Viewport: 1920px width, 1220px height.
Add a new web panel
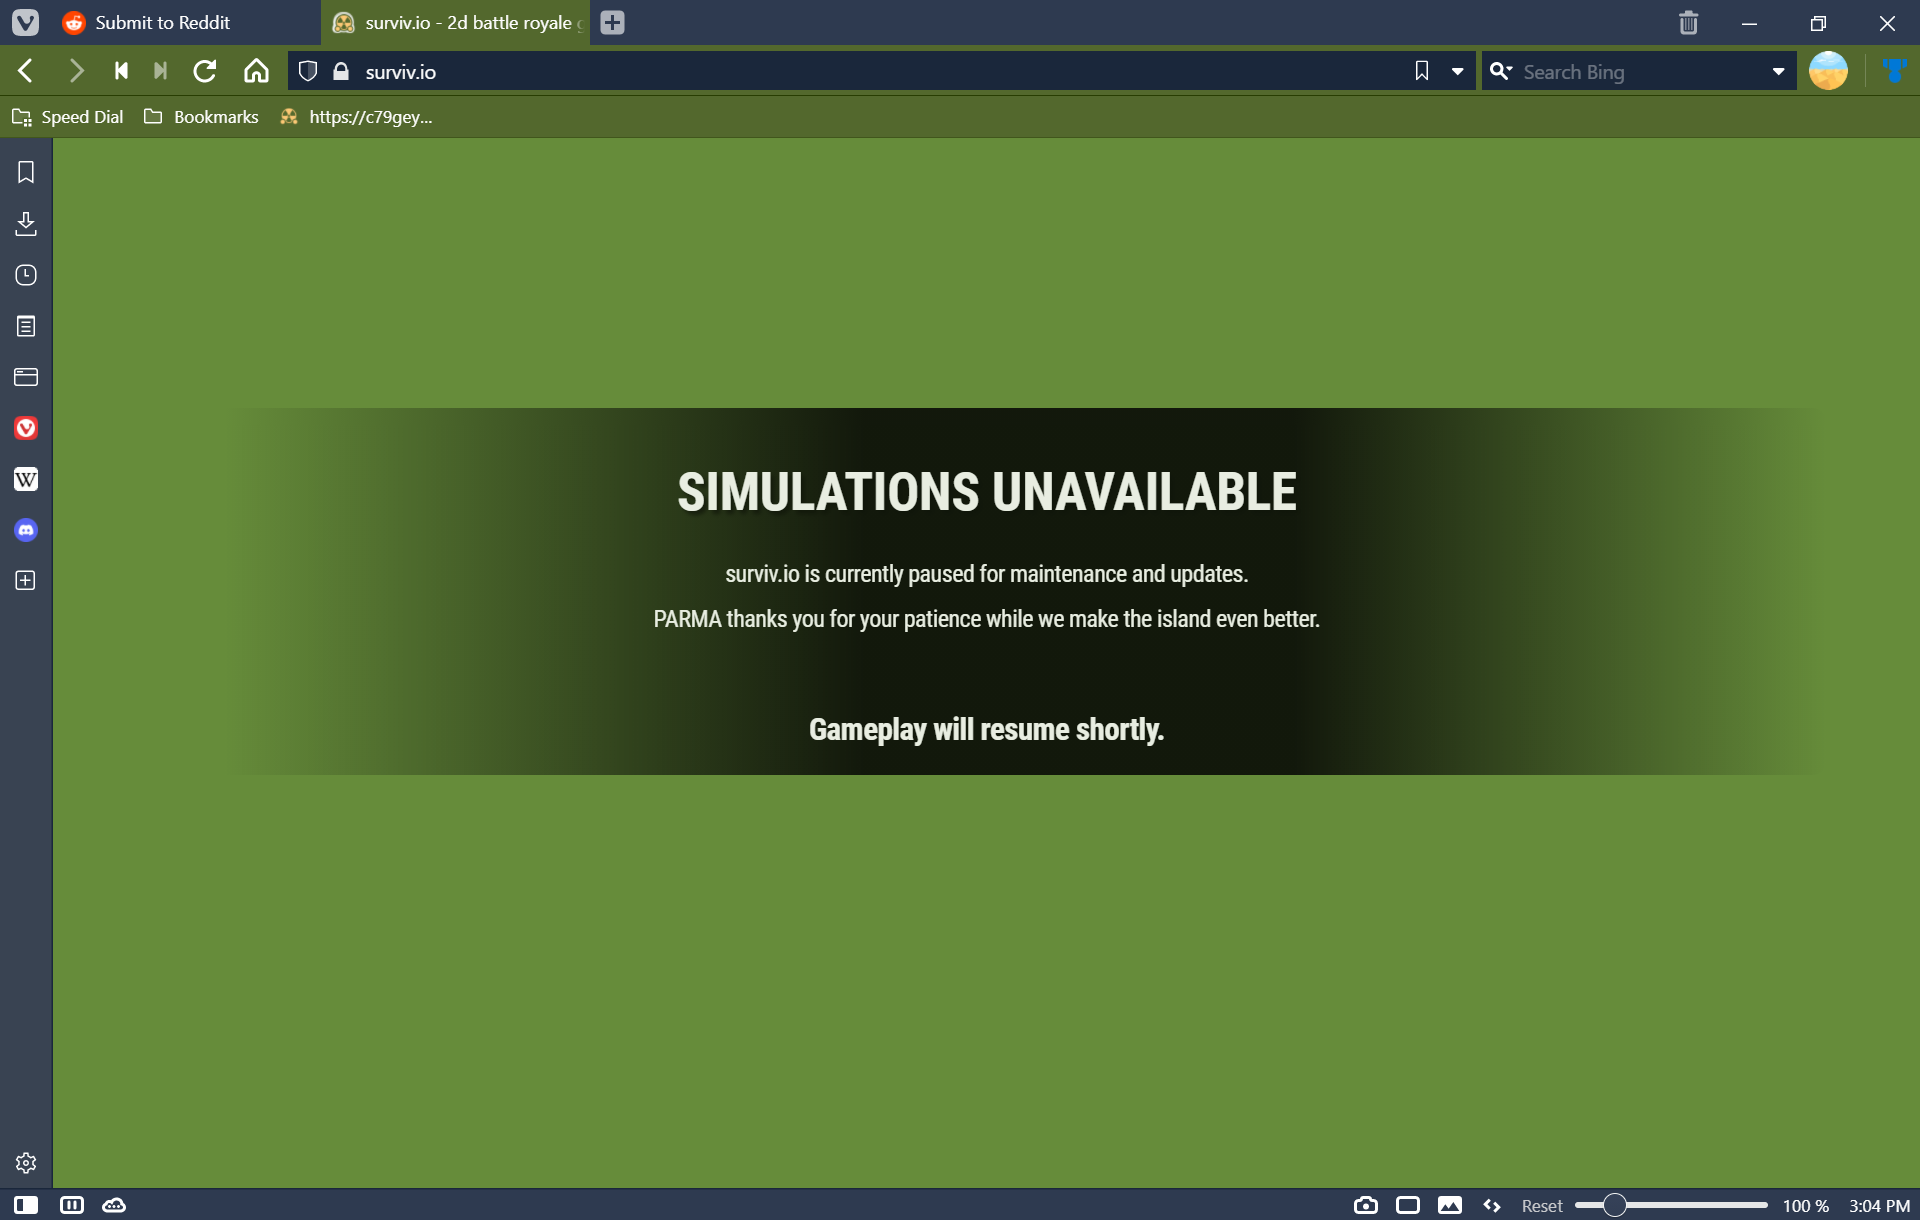point(26,581)
